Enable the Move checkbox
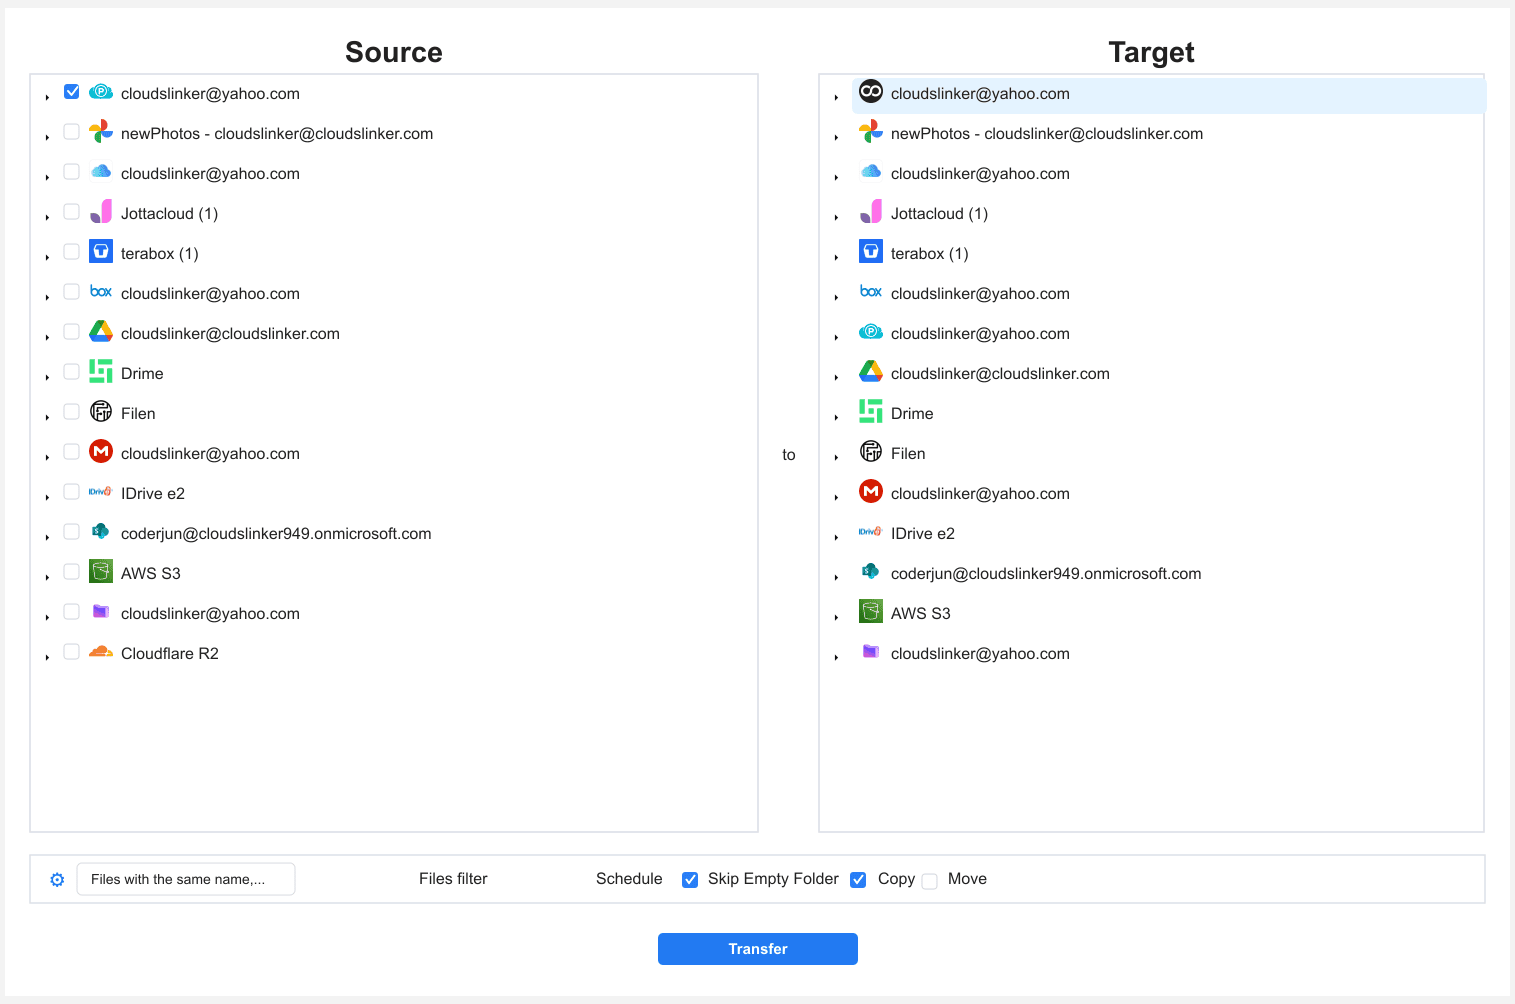The height and width of the screenshot is (1004, 1515). (930, 881)
